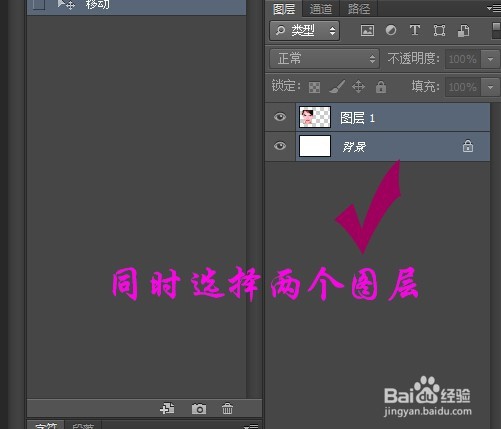Click the padlock on 背景 layer

[x=468, y=146]
